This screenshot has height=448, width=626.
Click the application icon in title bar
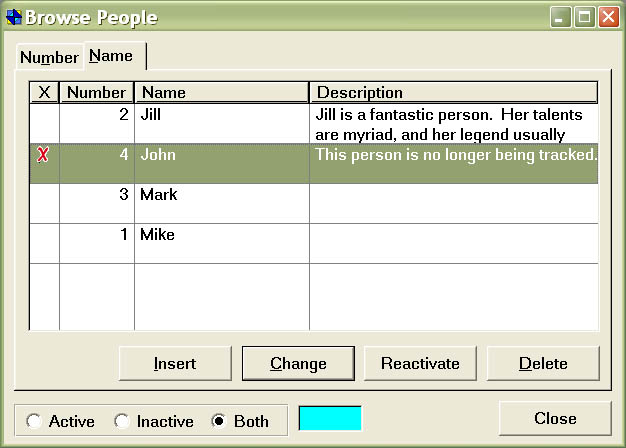pos(14,17)
